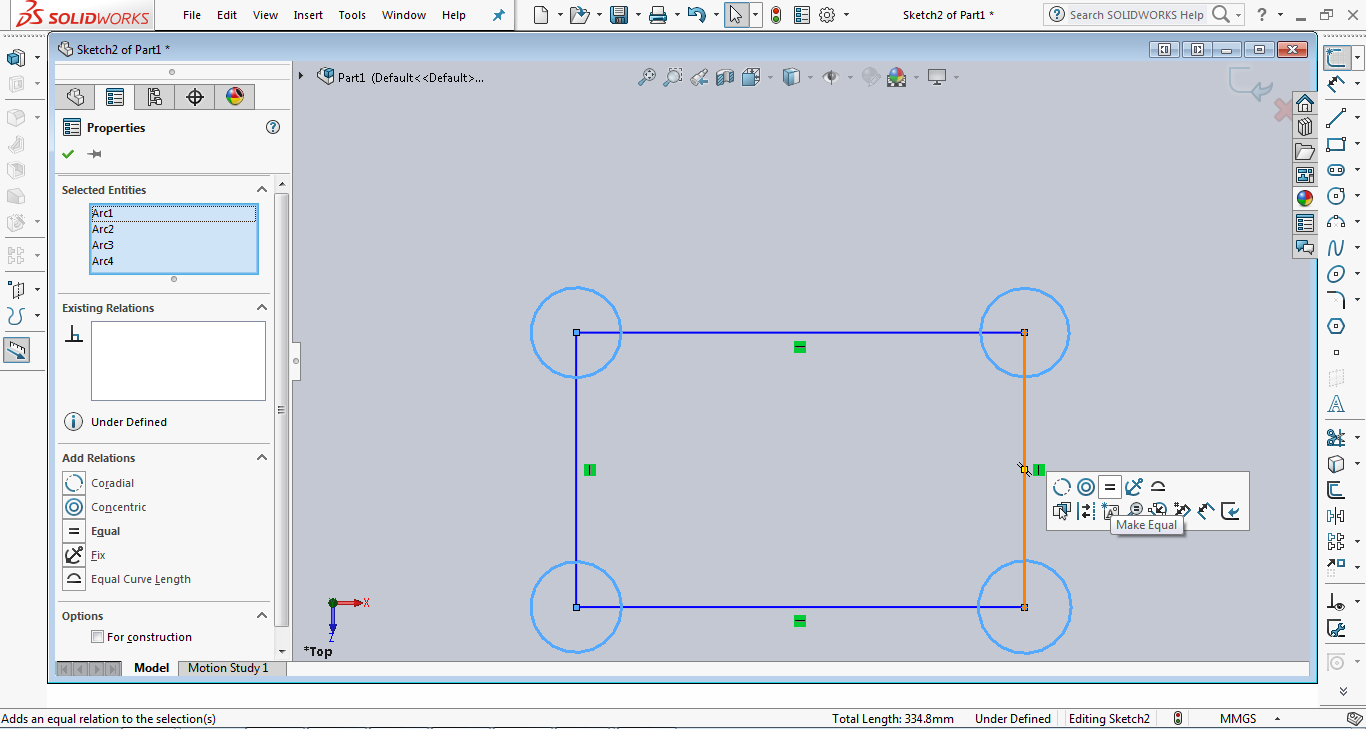Viewport: 1366px width, 729px height.
Task: Click the Apply Scene icon
Action: [x=896, y=77]
